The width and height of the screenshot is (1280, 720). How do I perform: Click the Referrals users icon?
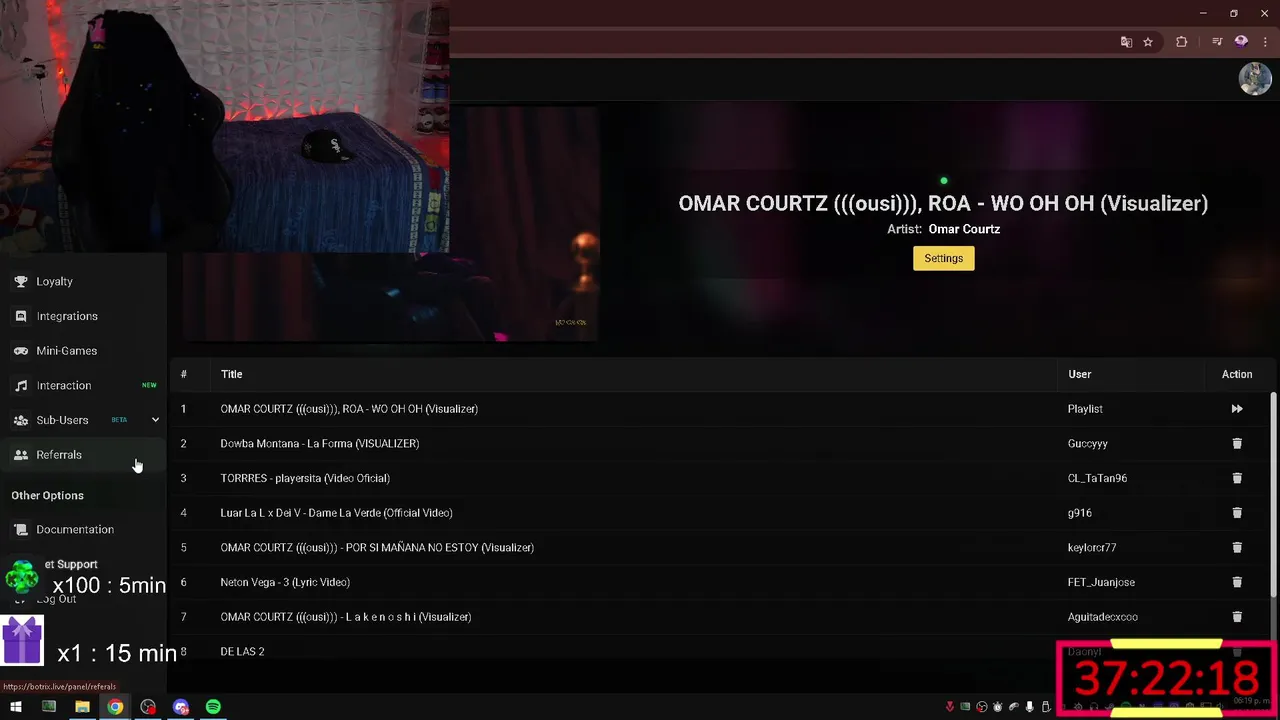pyautogui.click(x=21, y=455)
